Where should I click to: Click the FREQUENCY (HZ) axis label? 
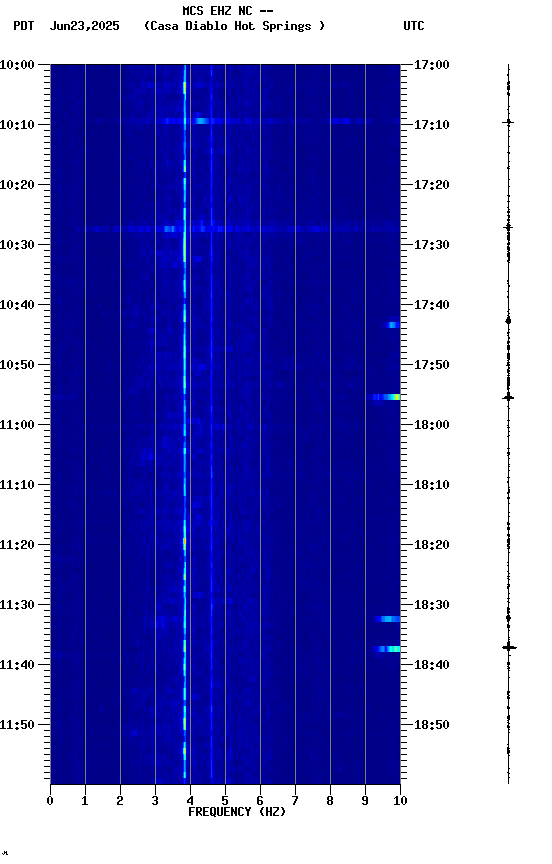click(237, 812)
